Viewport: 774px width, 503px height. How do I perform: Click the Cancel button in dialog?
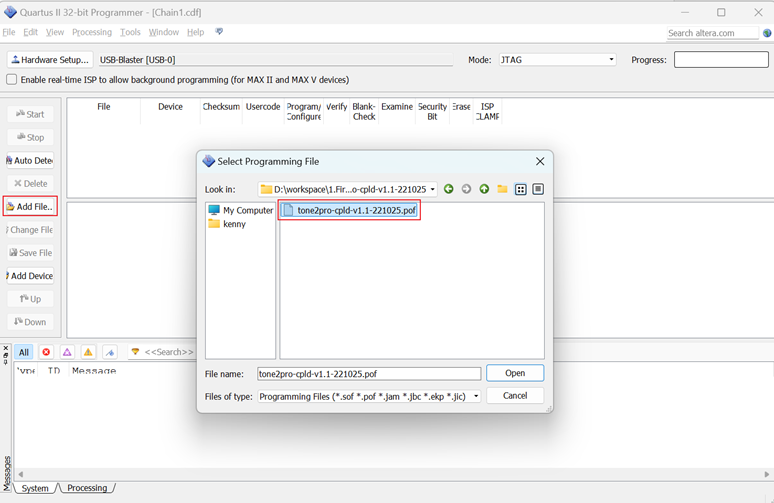(x=515, y=395)
